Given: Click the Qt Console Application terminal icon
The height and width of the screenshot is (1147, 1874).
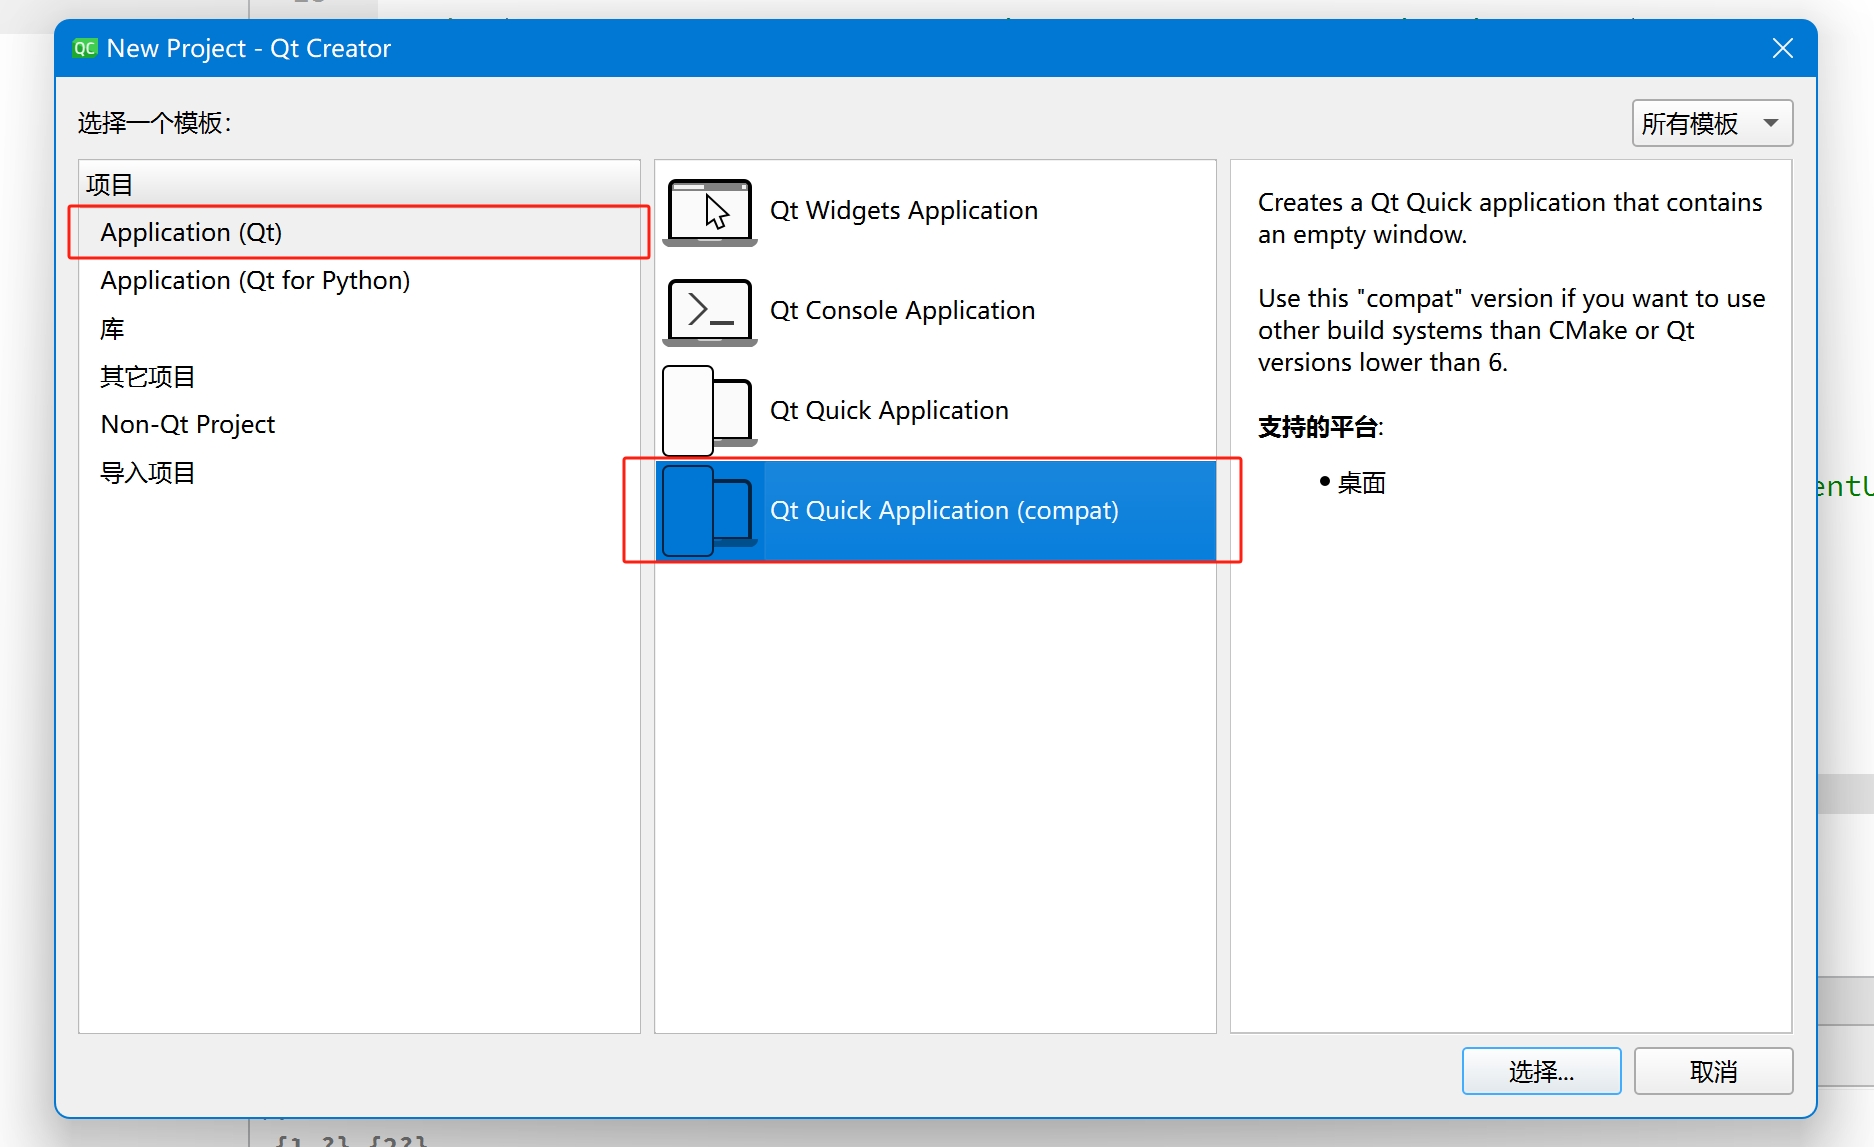Looking at the screenshot, I should 710,311.
